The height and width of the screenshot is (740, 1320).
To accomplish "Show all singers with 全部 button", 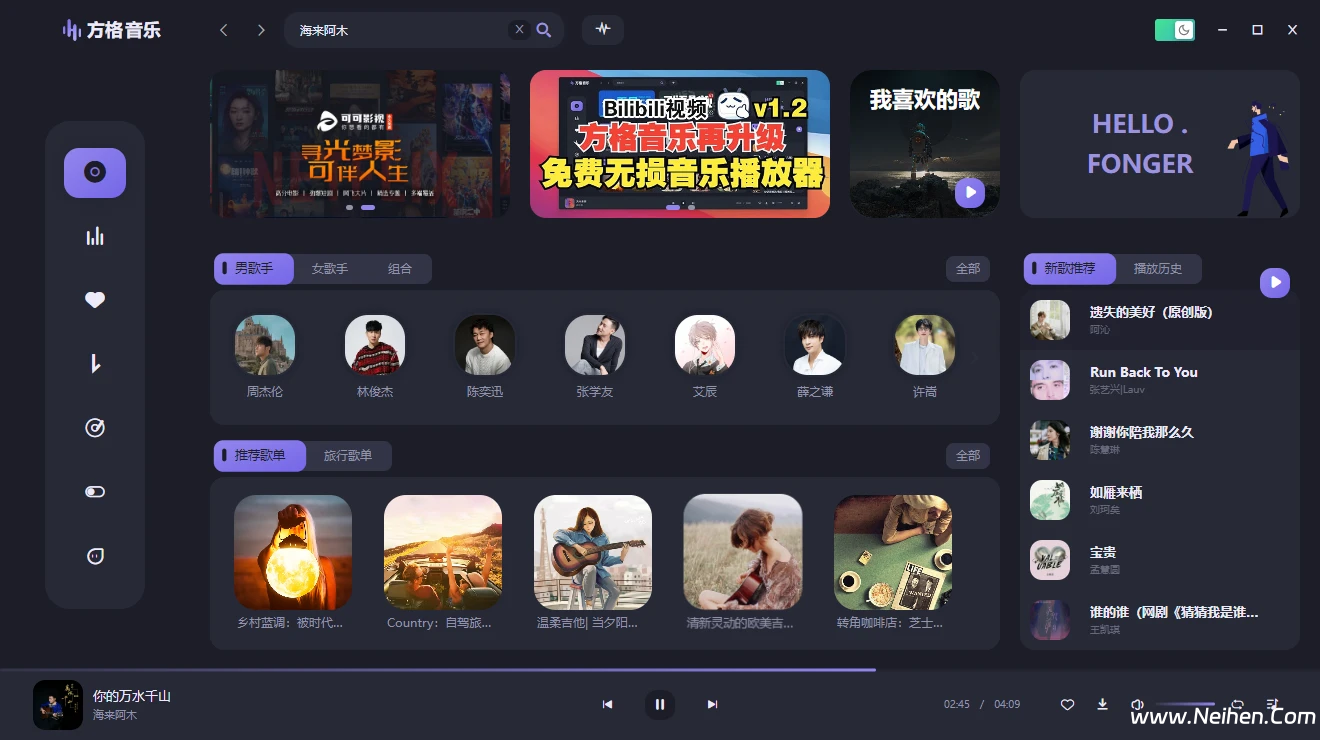I will [x=968, y=269].
